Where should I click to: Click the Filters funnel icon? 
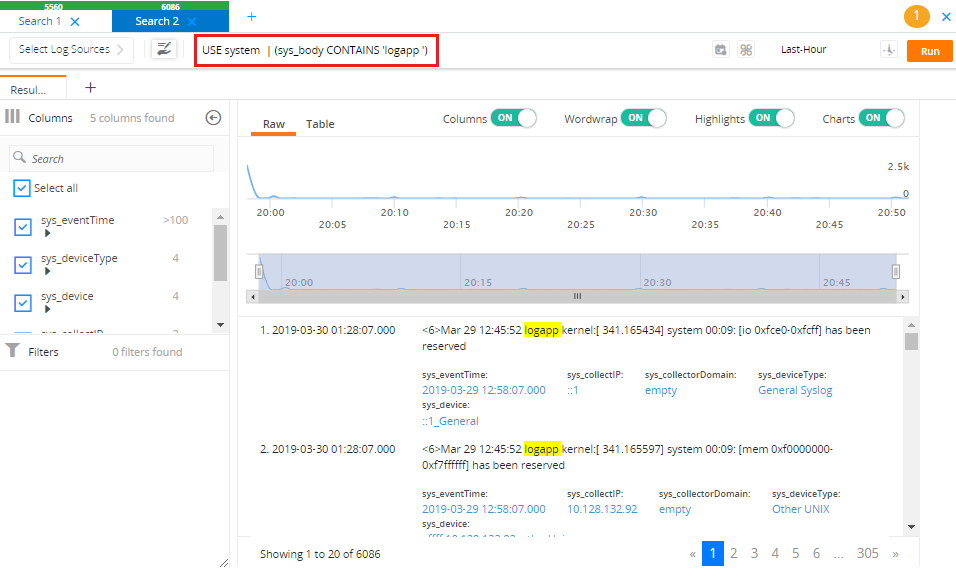[x=12, y=351]
